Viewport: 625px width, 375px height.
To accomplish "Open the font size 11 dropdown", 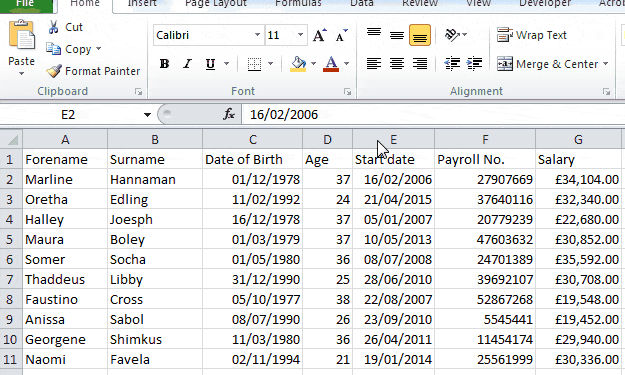I will coord(301,35).
